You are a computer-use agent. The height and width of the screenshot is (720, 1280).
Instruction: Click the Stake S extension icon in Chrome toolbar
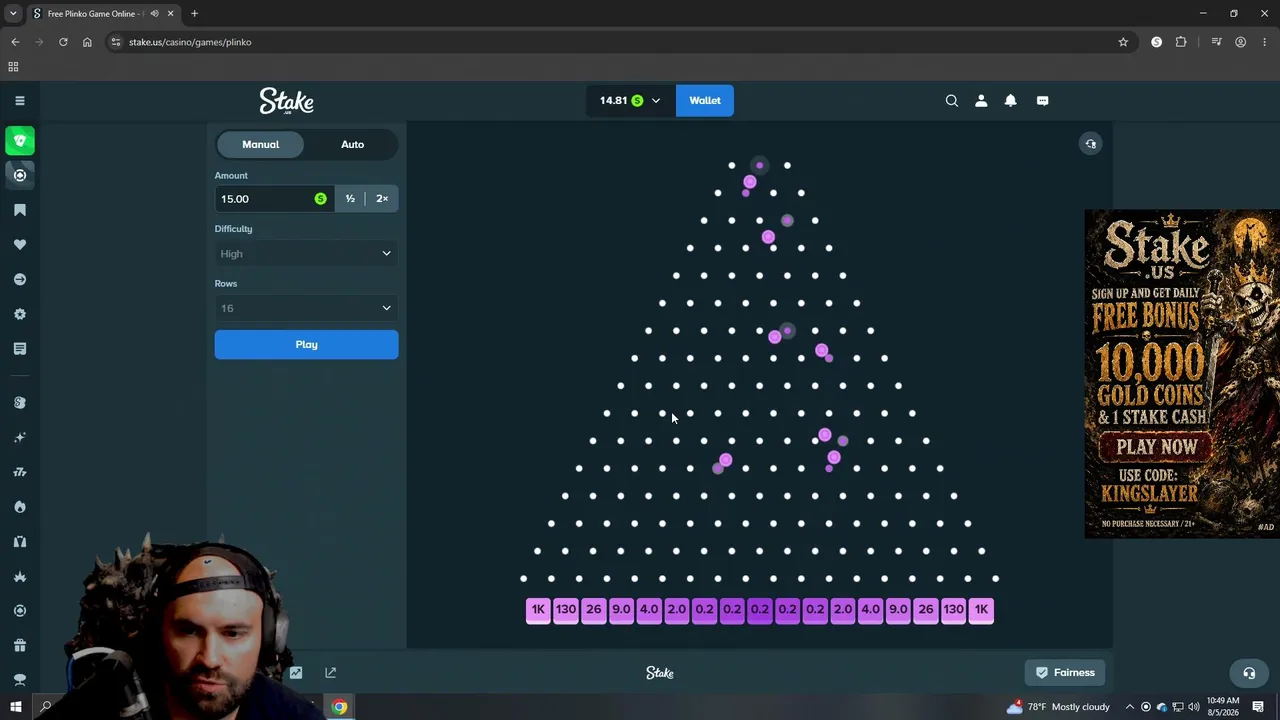coord(1157,42)
